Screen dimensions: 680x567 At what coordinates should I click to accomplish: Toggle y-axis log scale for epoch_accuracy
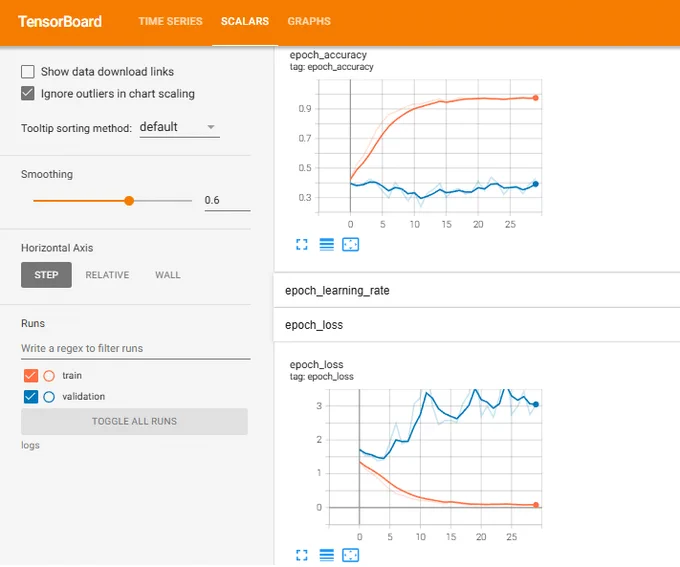coord(327,245)
